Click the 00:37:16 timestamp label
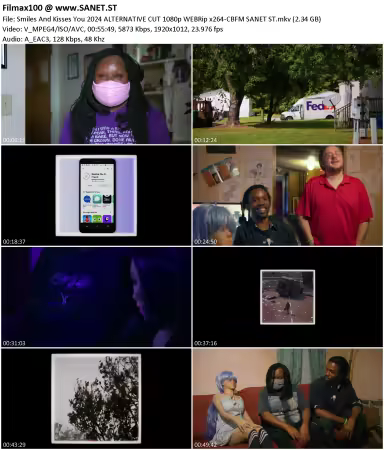 pyautogui.click(x=205, y=343)
